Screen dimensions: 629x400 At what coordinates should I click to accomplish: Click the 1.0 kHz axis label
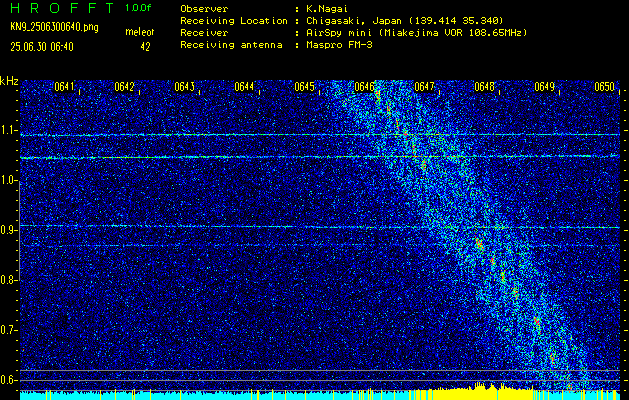pos(8,180)
